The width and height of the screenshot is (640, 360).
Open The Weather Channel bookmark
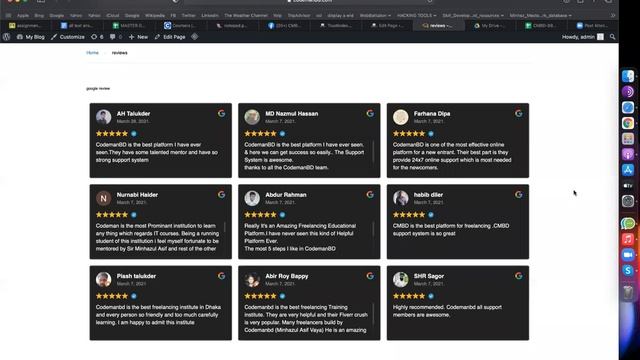pyautogui.click(x=246, y=16)
